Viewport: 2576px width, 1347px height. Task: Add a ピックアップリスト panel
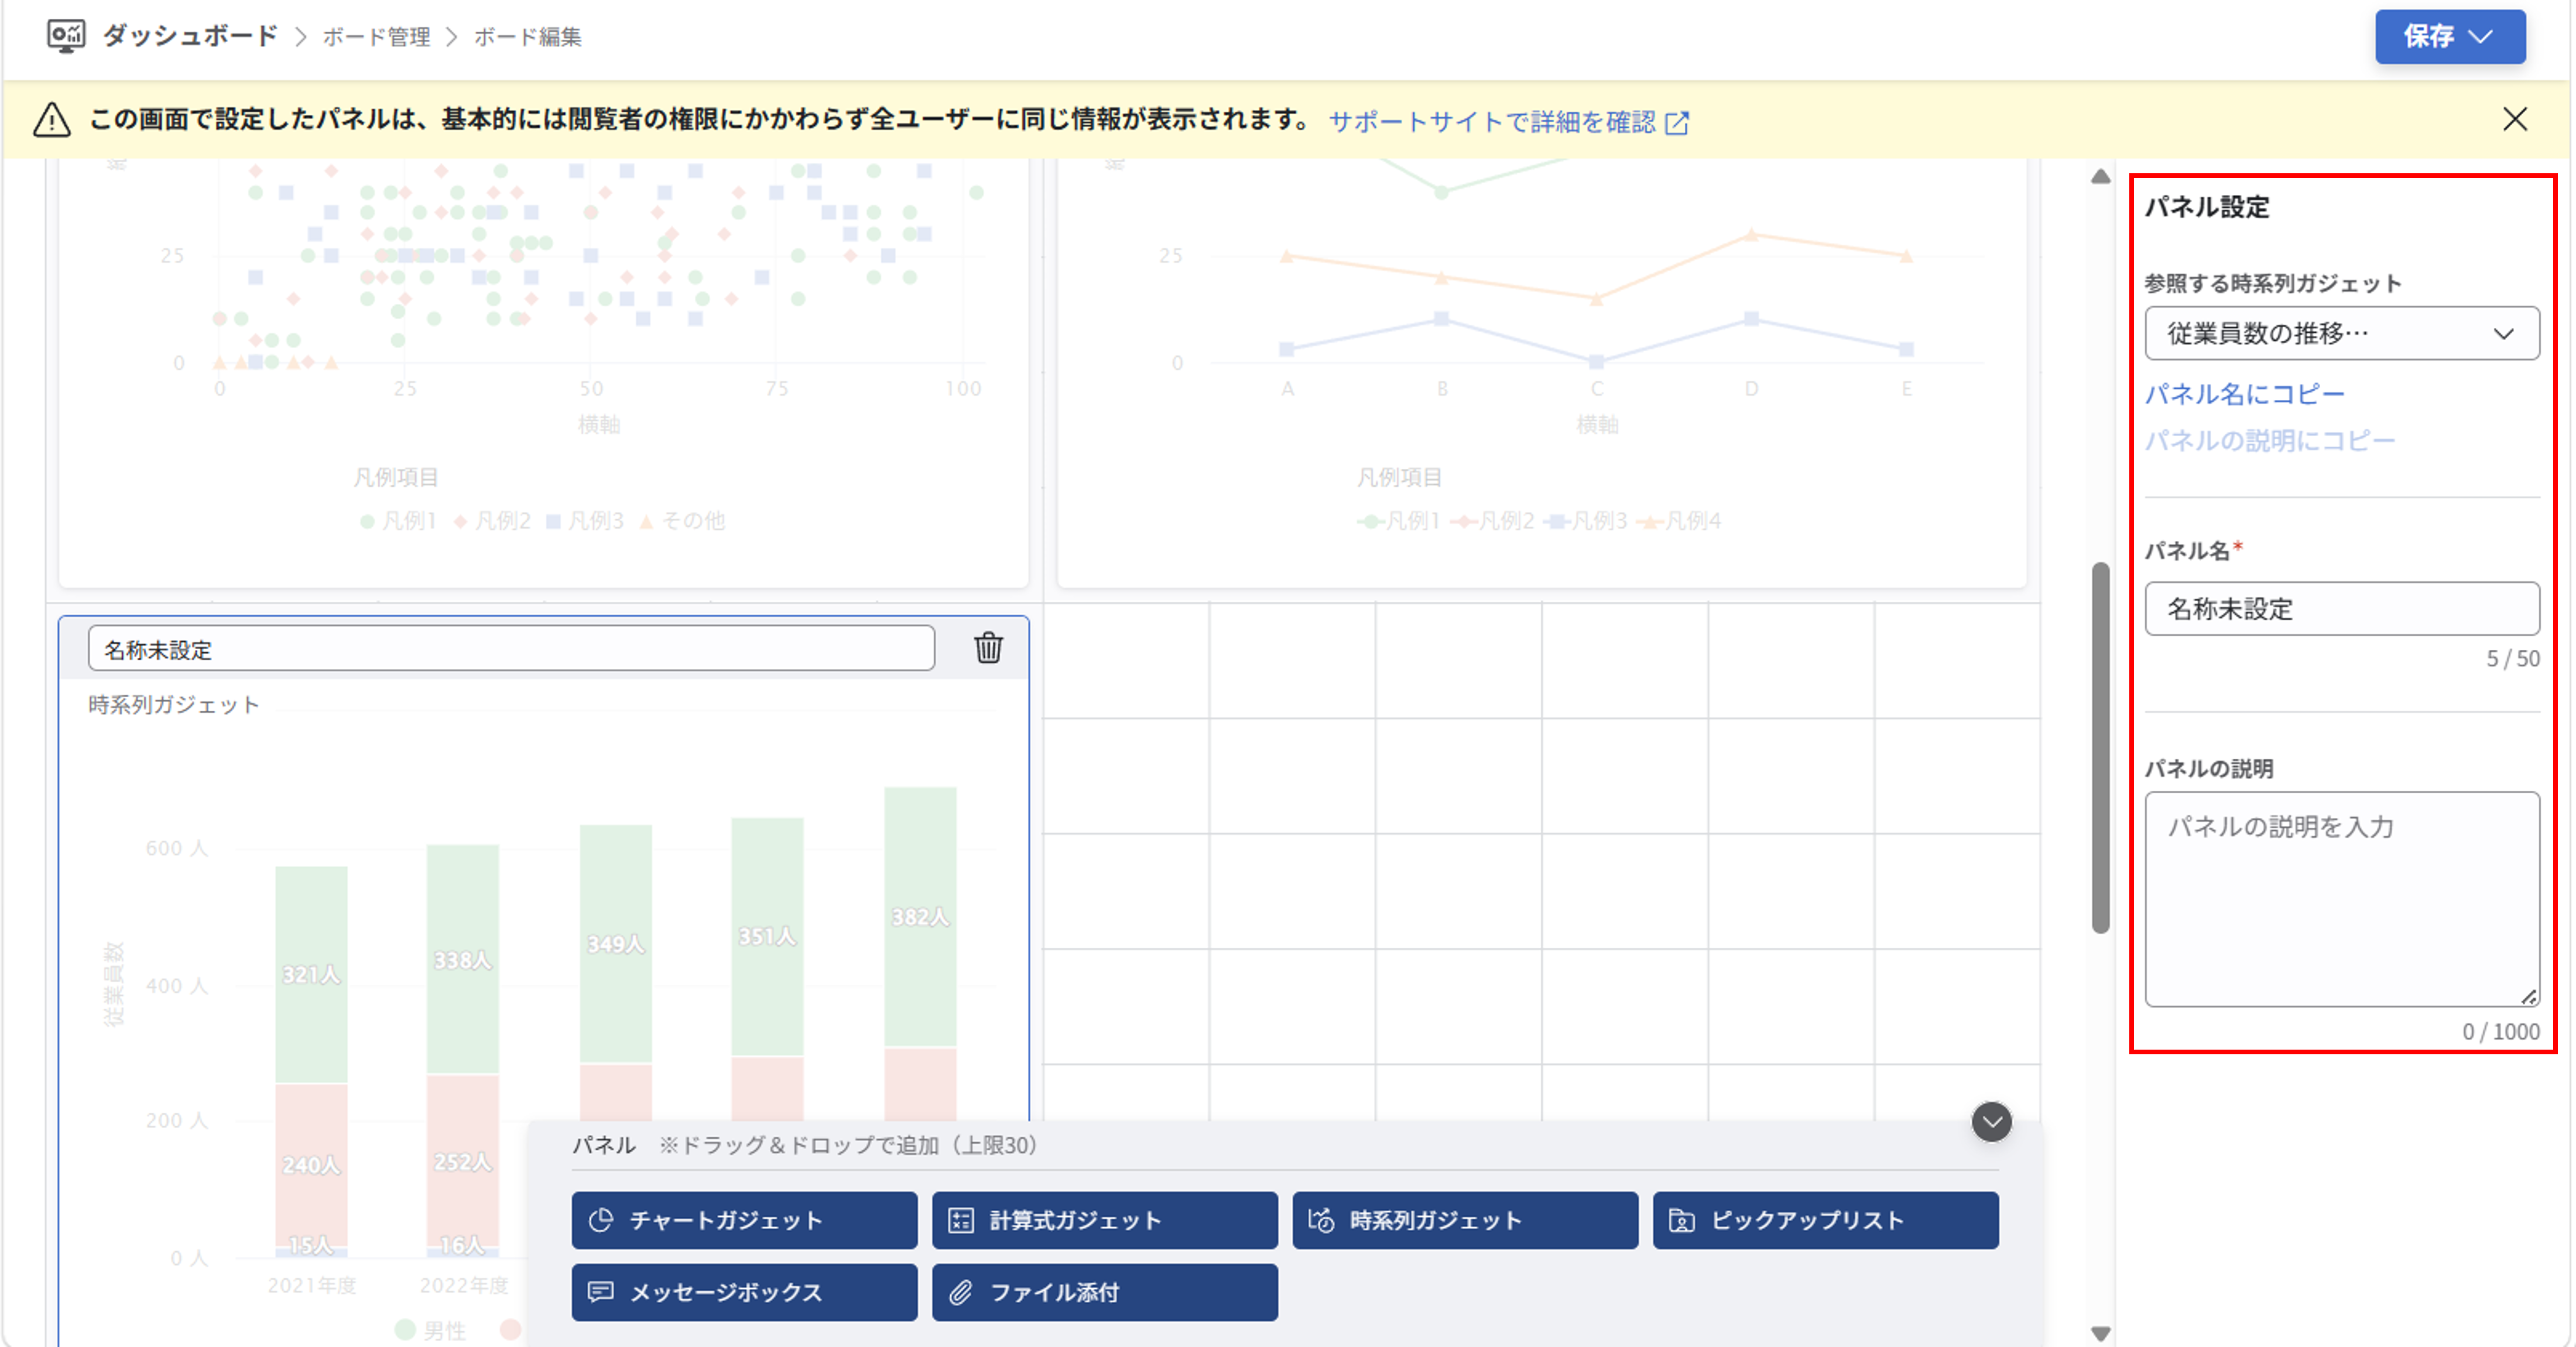[x=1825, y=1220]
